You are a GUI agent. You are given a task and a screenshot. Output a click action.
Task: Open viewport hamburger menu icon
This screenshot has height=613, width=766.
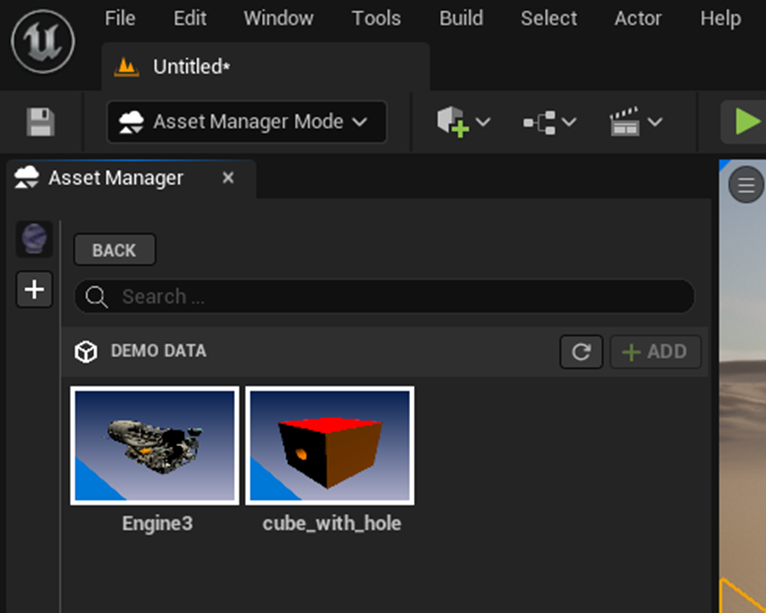click(745, 185)
